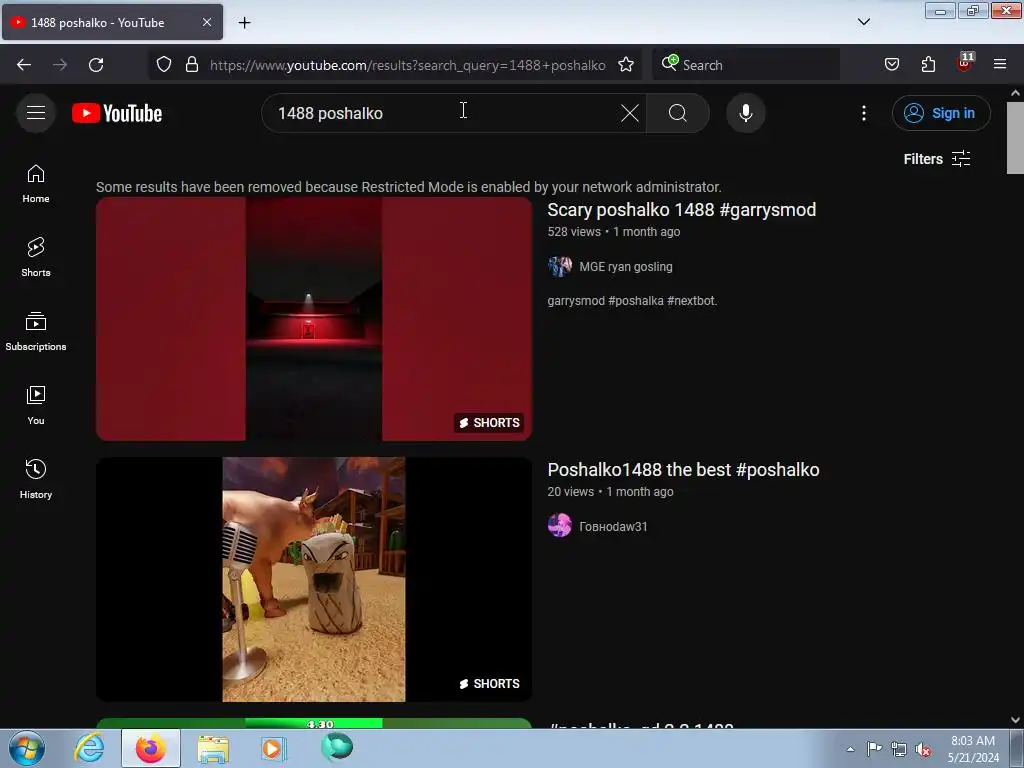The image size is (1024, 768).
Task: Open Windows Explorer folder in the taskbar
Action: [213, 748]
